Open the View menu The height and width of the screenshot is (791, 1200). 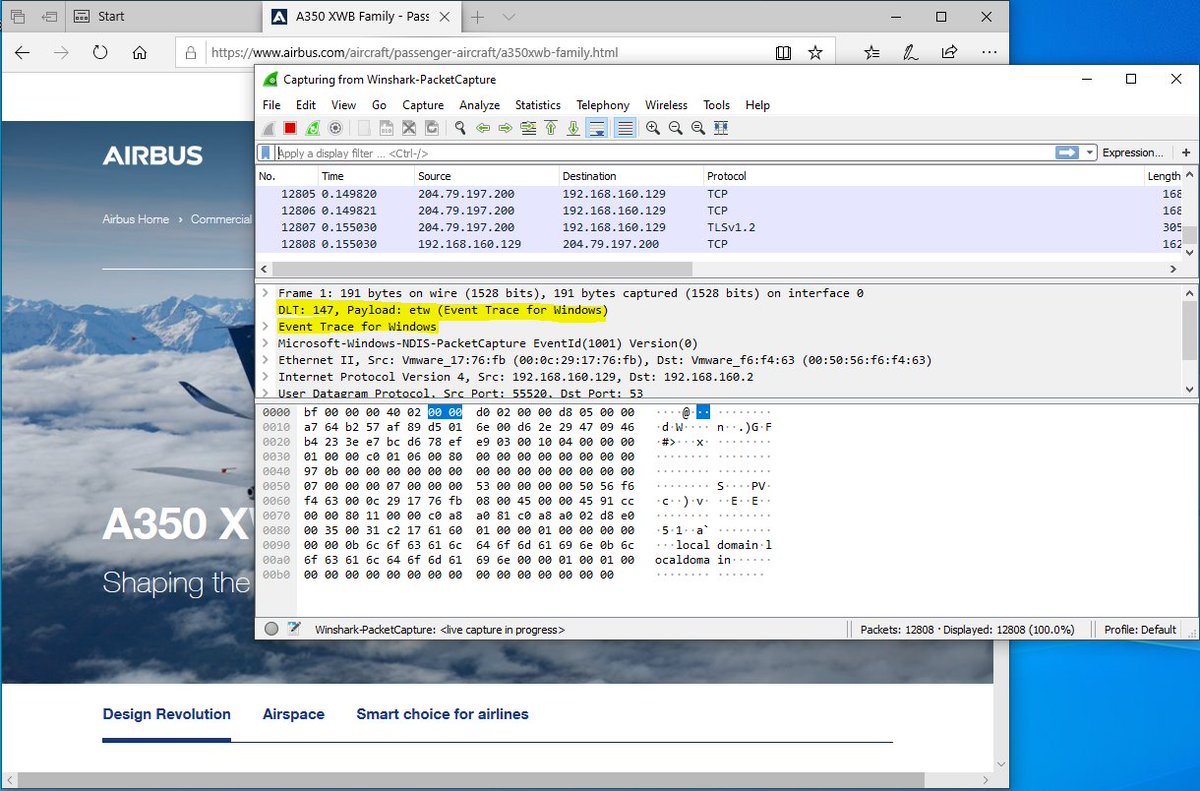(x=344, y=105)
